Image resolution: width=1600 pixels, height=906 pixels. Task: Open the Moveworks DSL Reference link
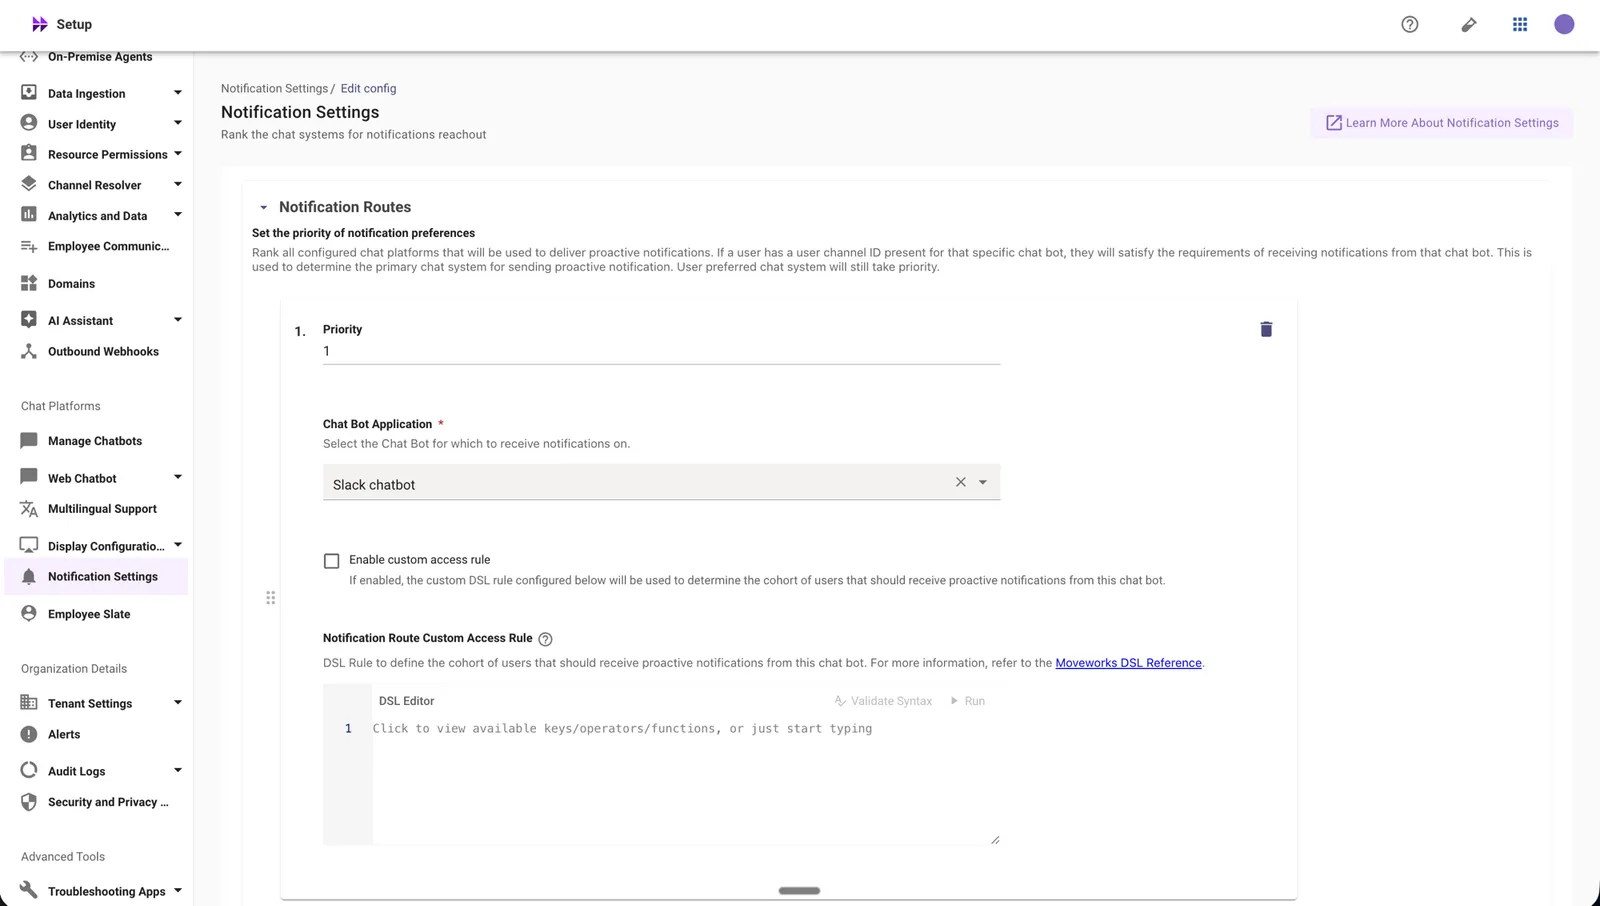(1128, 663)
